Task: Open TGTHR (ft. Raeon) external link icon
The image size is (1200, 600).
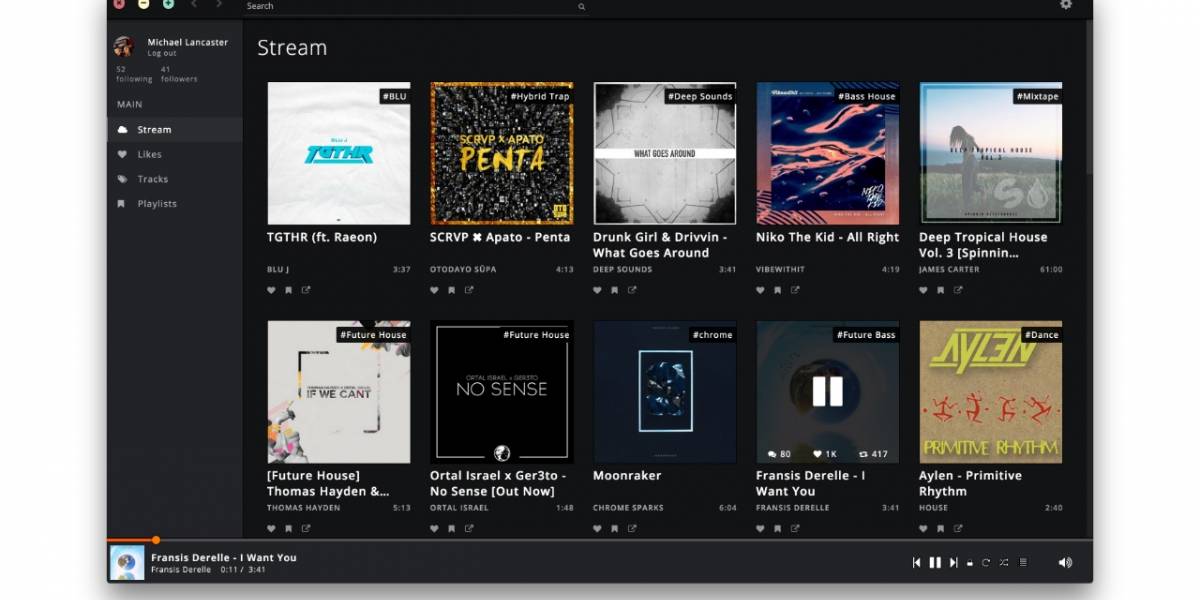Action: tap(306, 290)
